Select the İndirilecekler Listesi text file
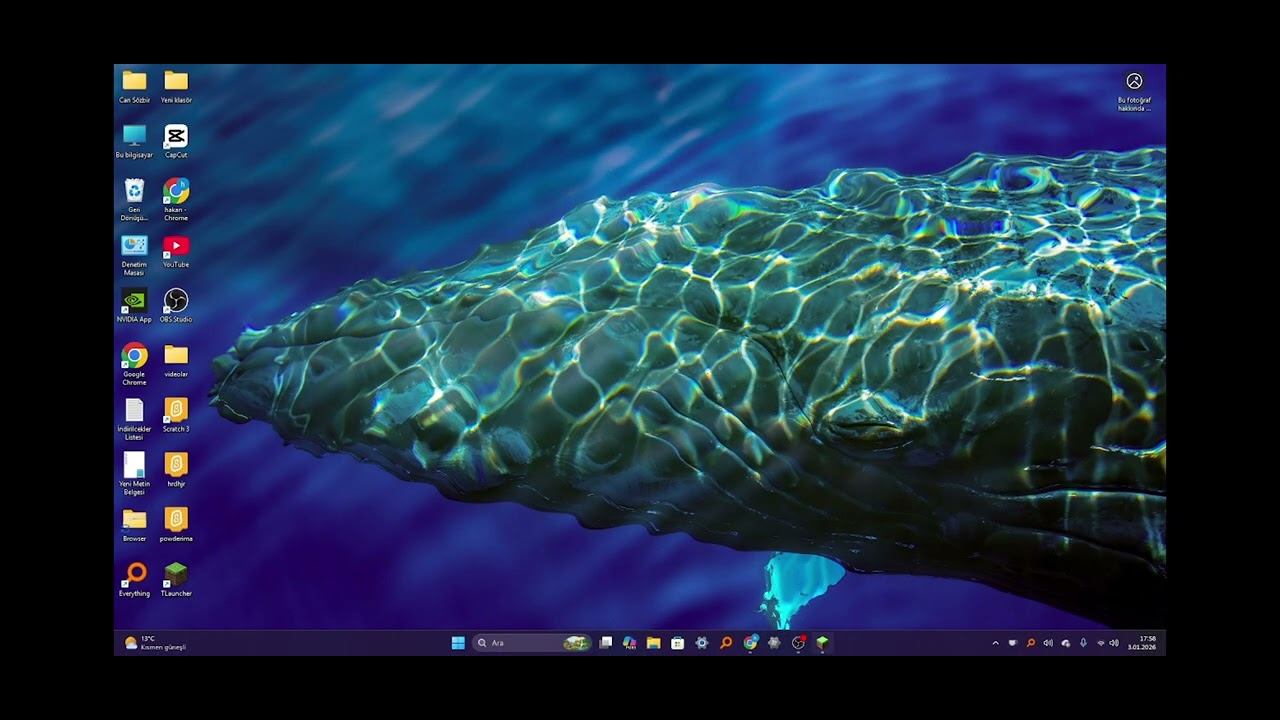1280x720 pixels. pyautogui.click(x=134, y=419)
